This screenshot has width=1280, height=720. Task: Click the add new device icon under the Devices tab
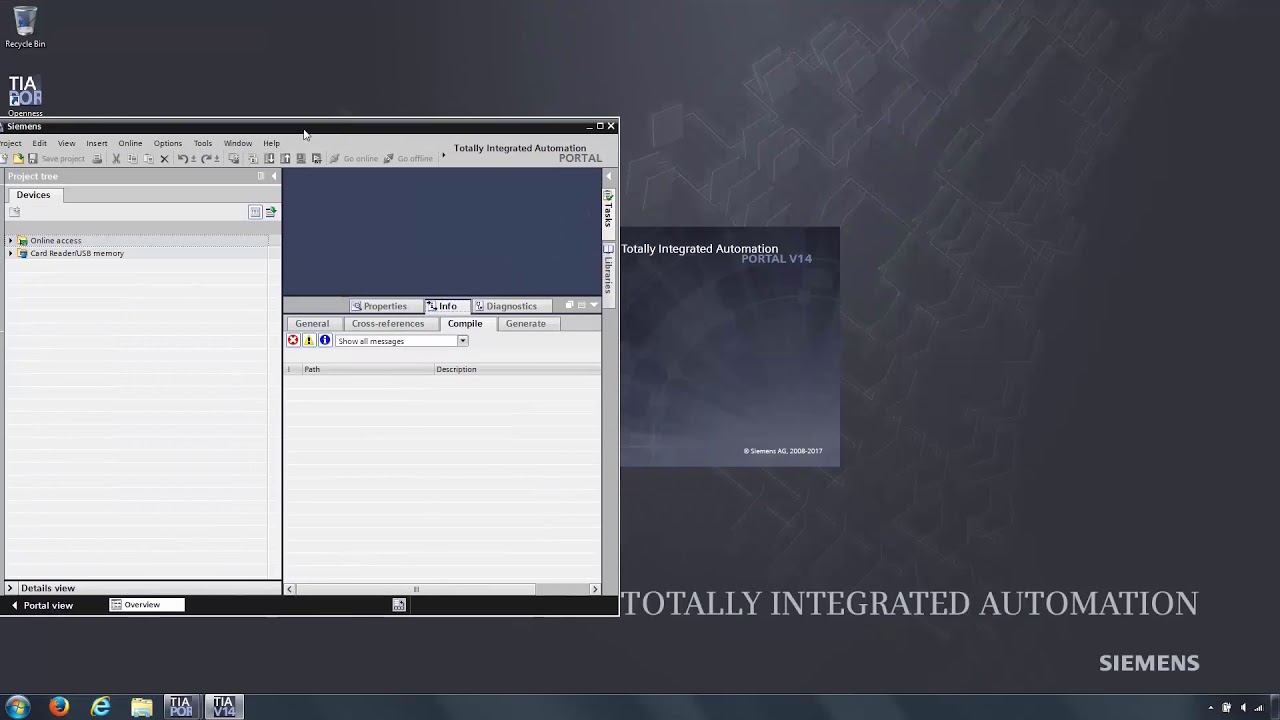coord(14,212)
